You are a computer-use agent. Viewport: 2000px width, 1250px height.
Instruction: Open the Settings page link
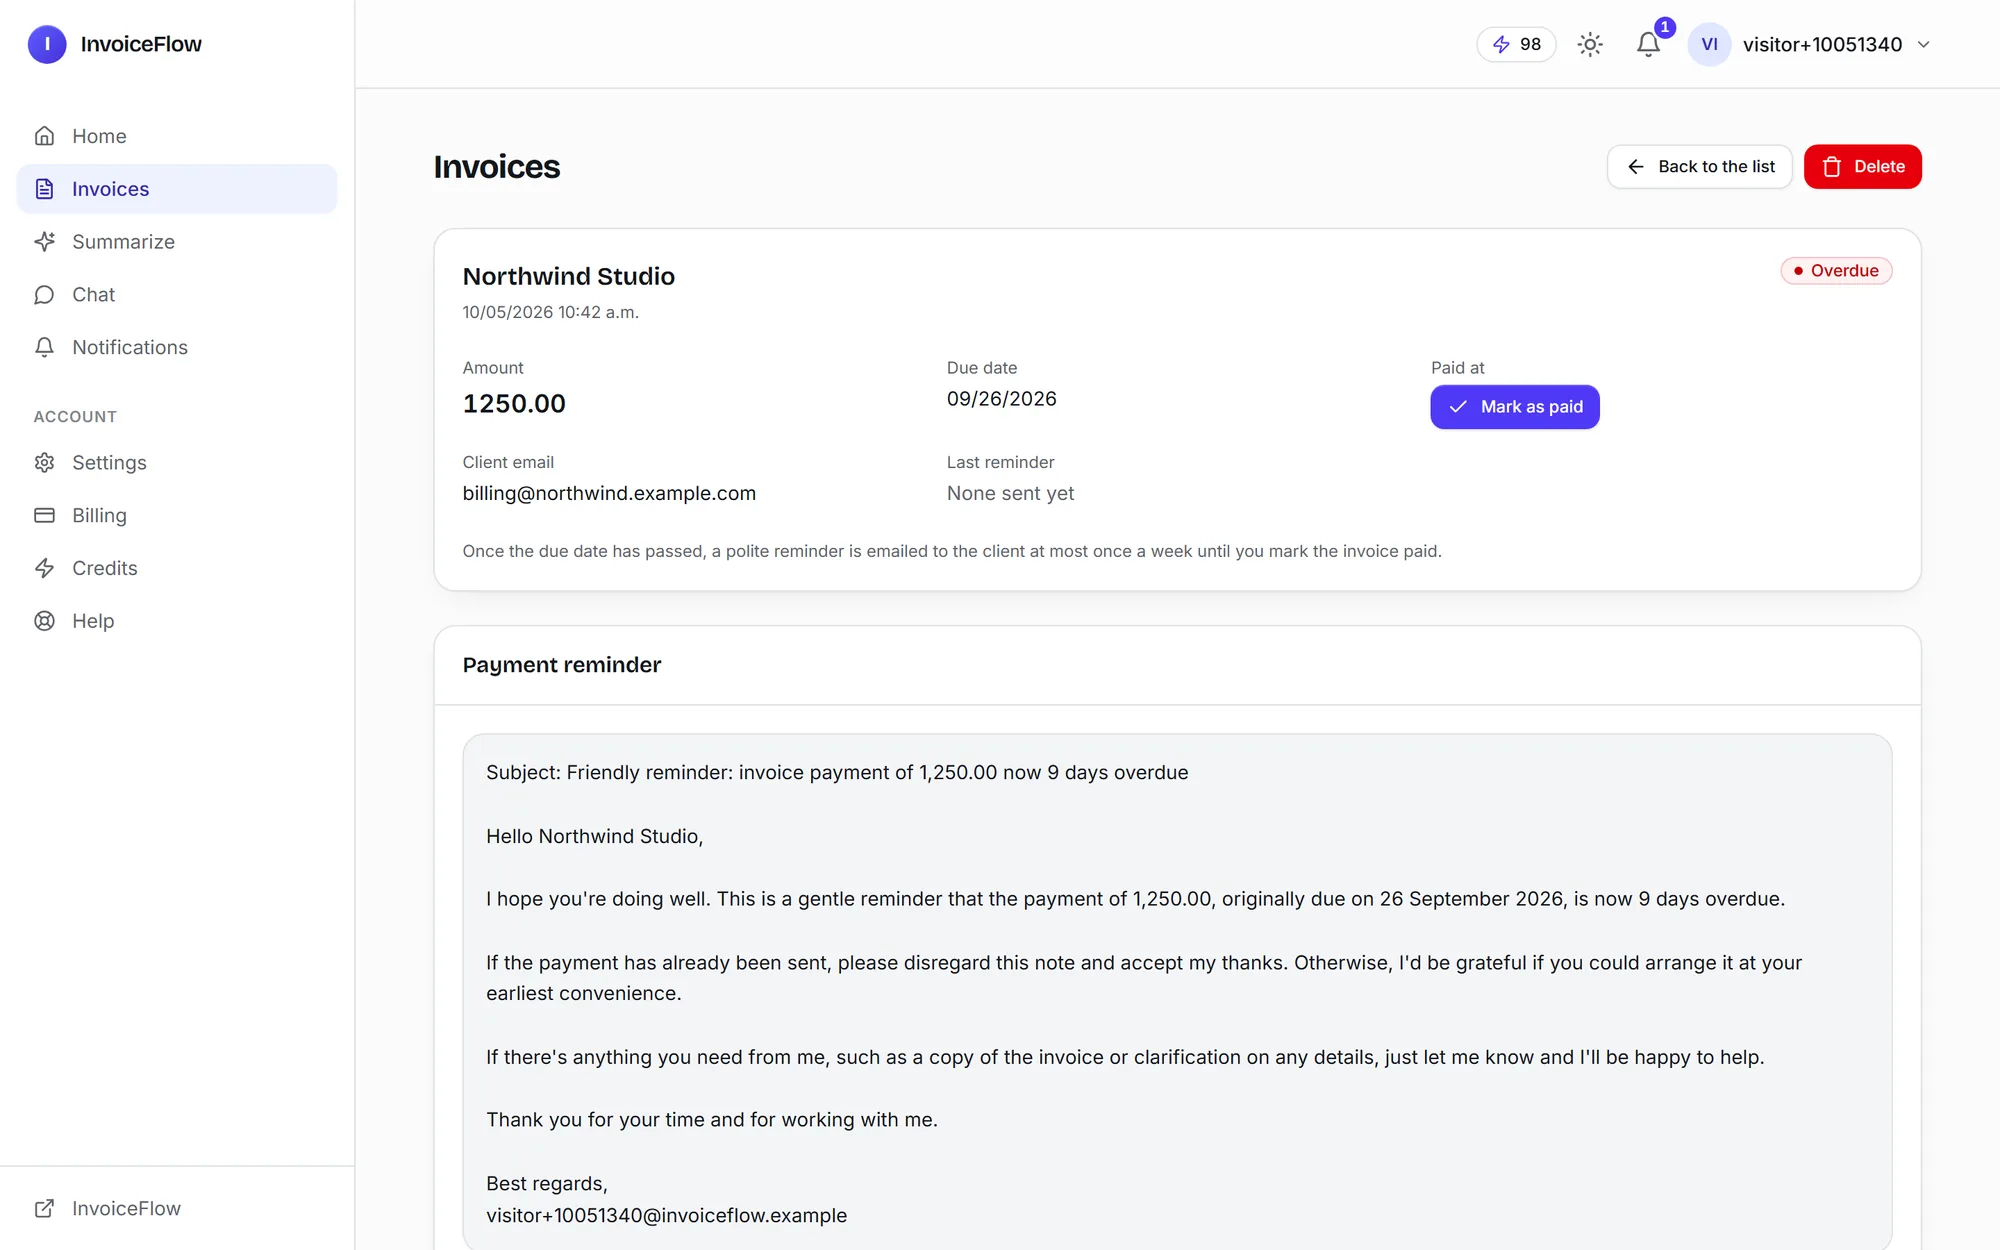tap(177, 463)
